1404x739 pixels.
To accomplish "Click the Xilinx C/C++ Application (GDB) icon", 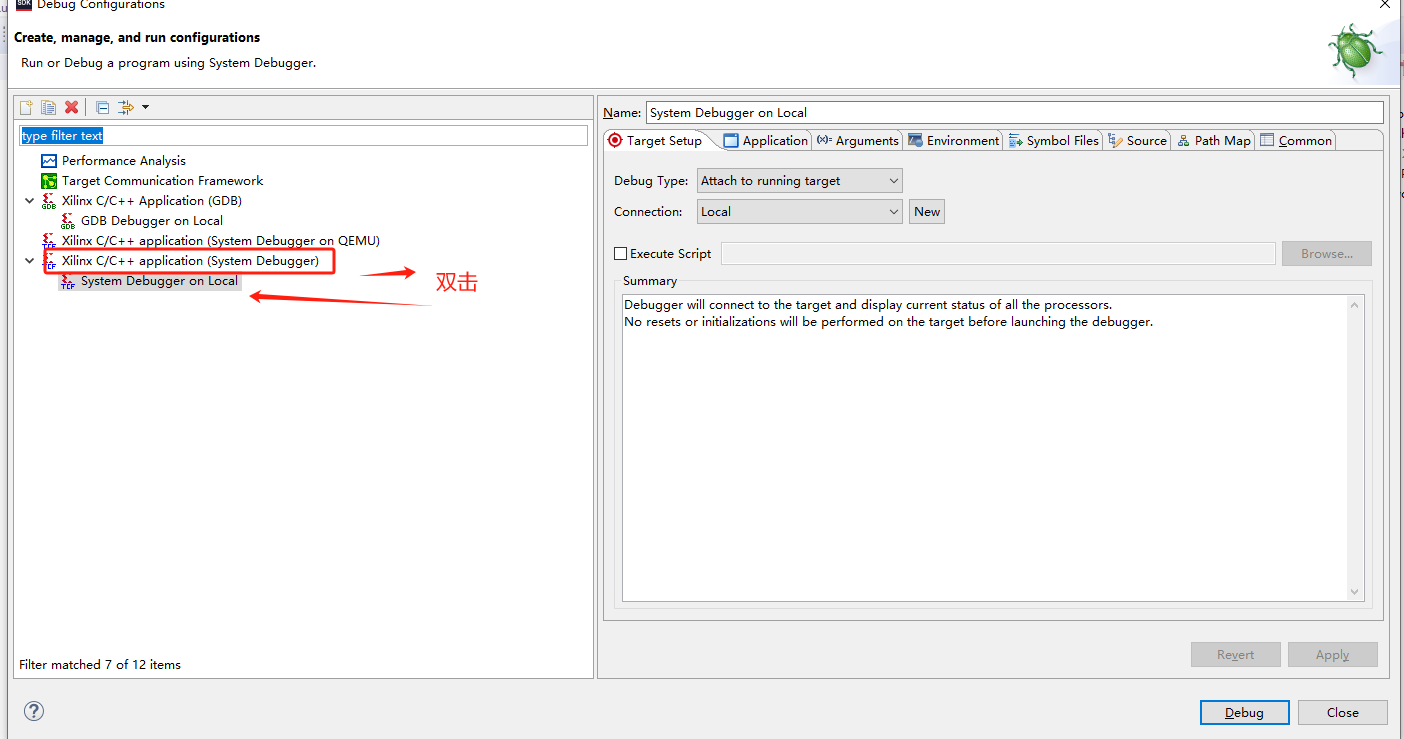I will tap(49, 201).
